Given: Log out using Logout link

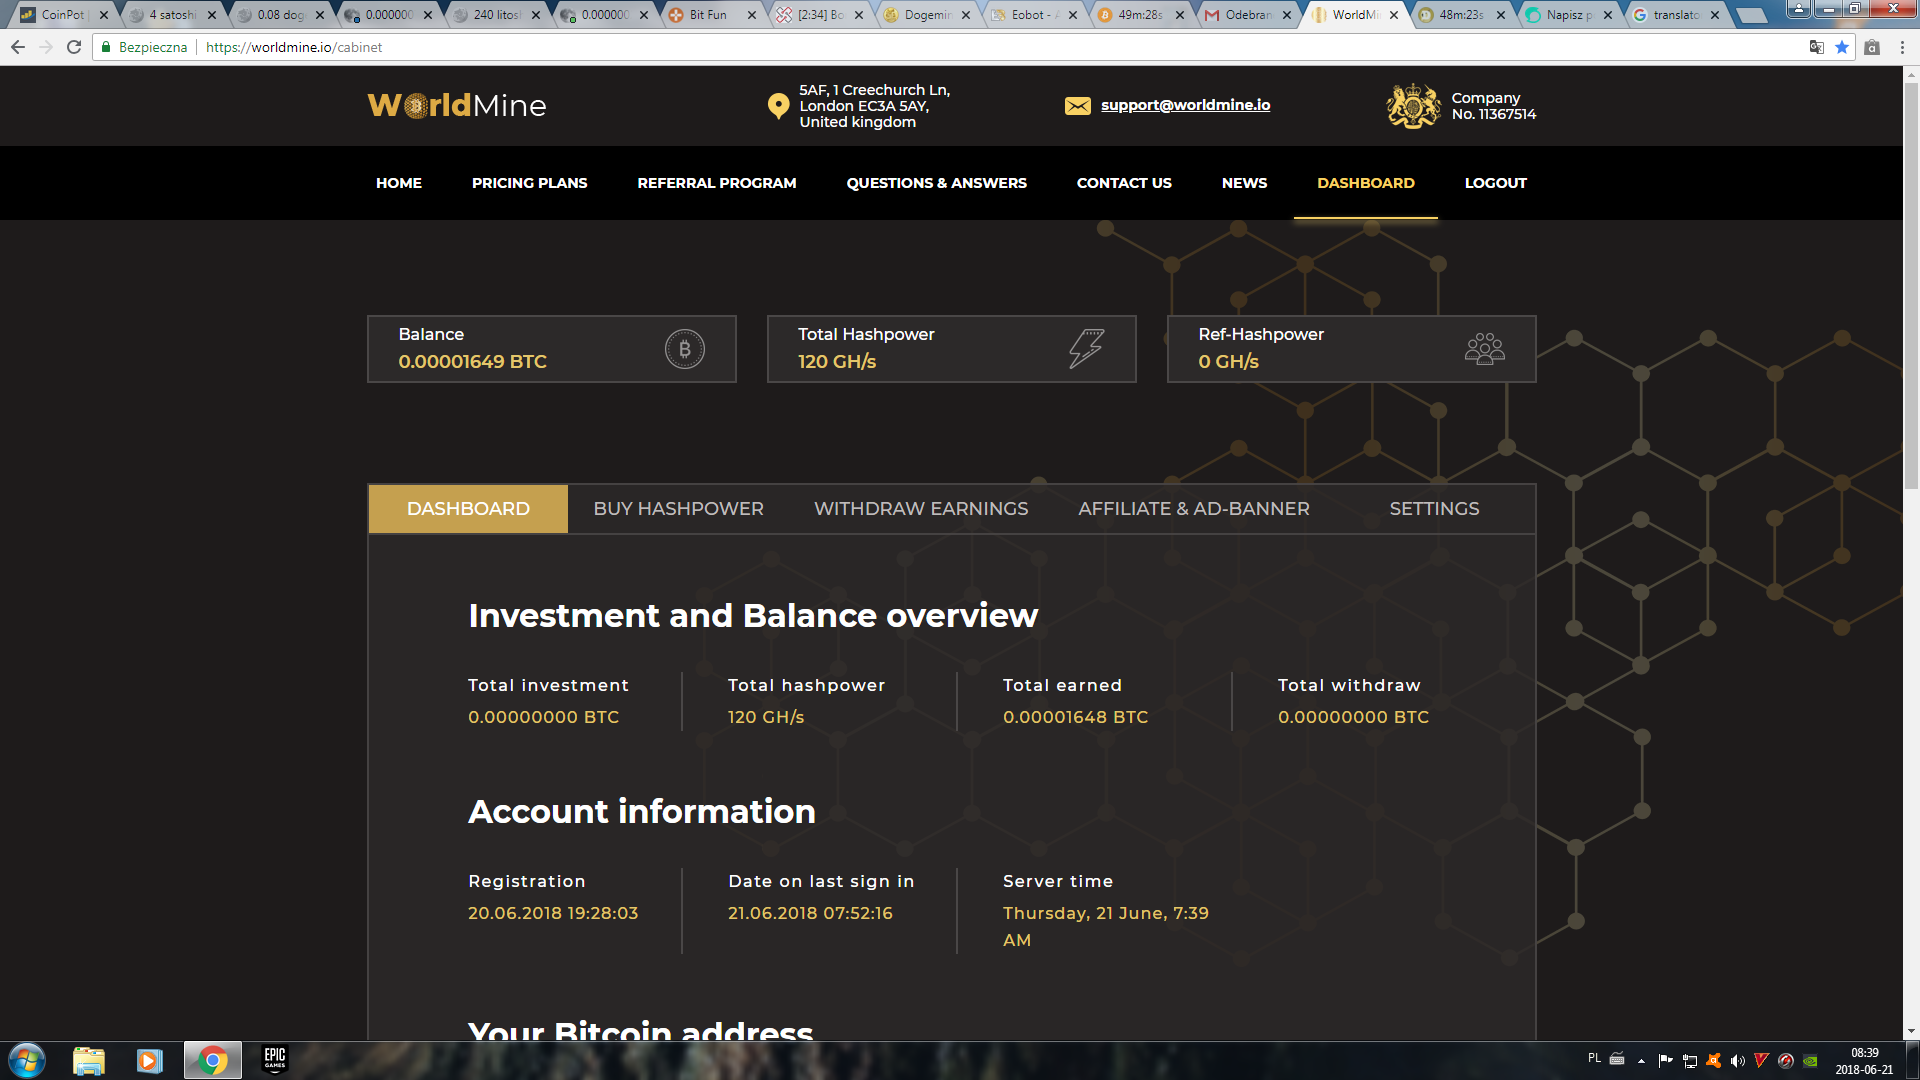Looking at the screenshot, I should coord(1495,183).
